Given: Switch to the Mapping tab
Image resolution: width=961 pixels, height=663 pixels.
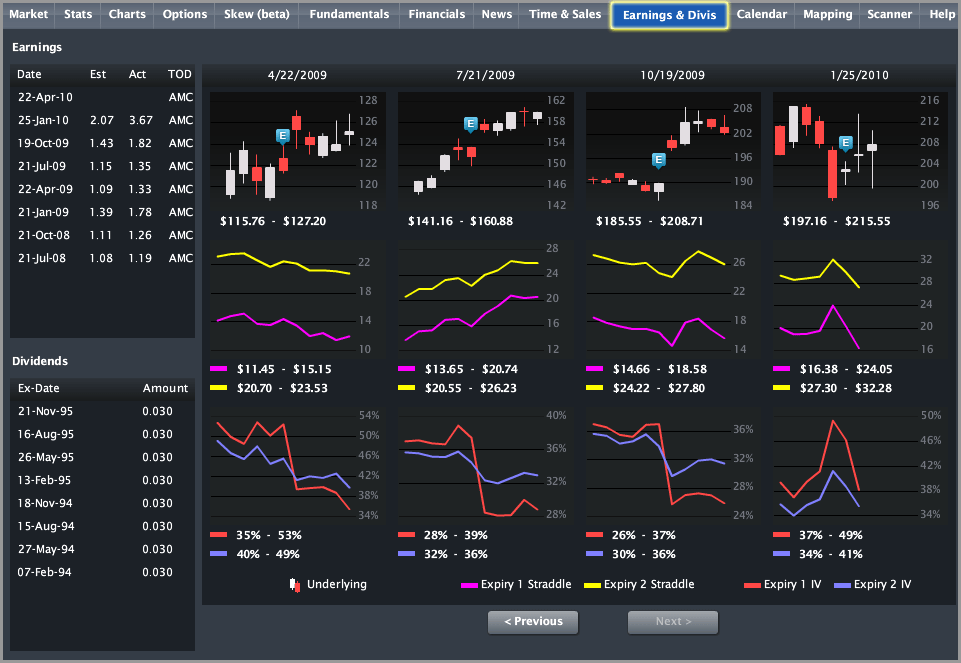Looking at the screenshot, I should pos(827,14).
